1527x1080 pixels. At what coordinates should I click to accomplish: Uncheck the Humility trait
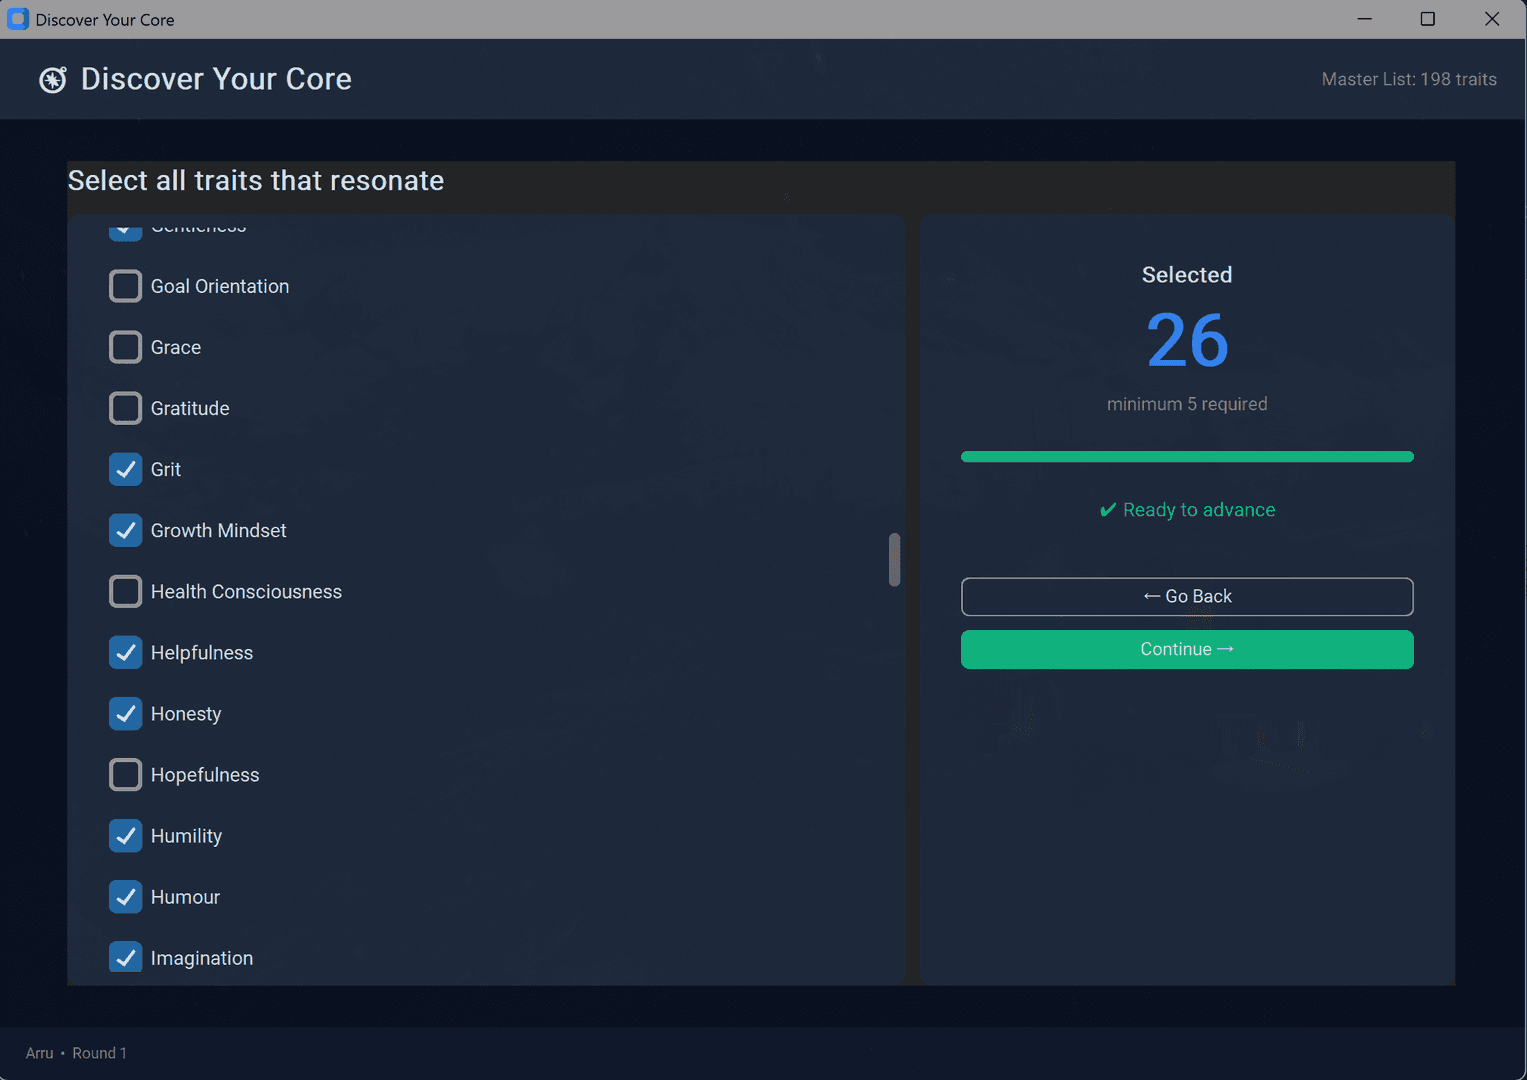coord(125,835)
